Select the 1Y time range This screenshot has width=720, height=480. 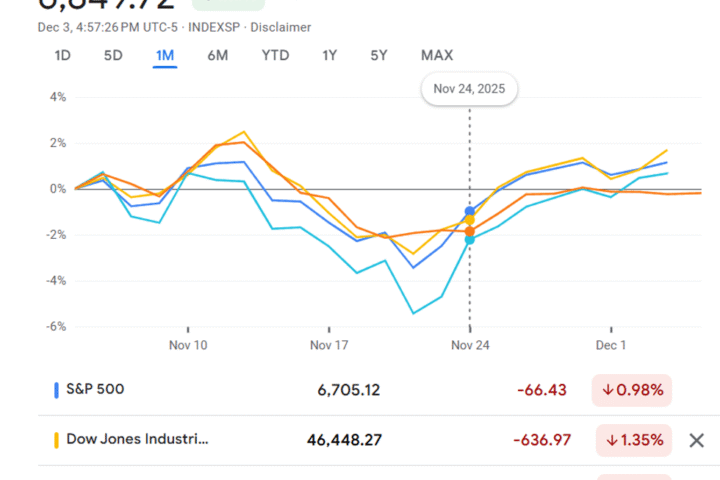click(329, 55)
